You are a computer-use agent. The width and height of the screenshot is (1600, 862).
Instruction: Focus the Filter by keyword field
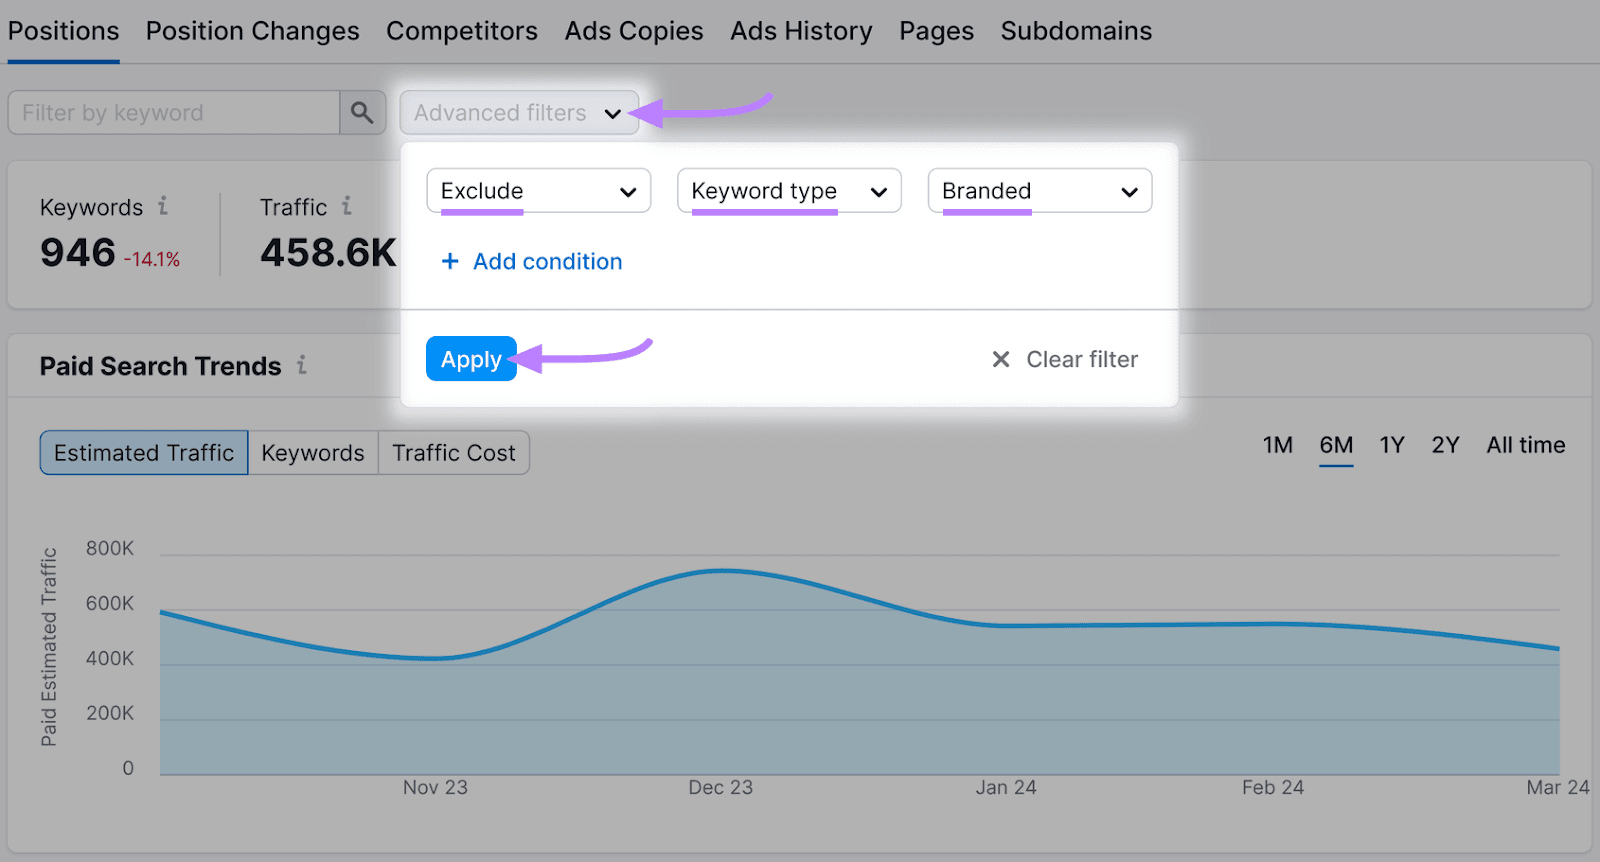(173, 113)
